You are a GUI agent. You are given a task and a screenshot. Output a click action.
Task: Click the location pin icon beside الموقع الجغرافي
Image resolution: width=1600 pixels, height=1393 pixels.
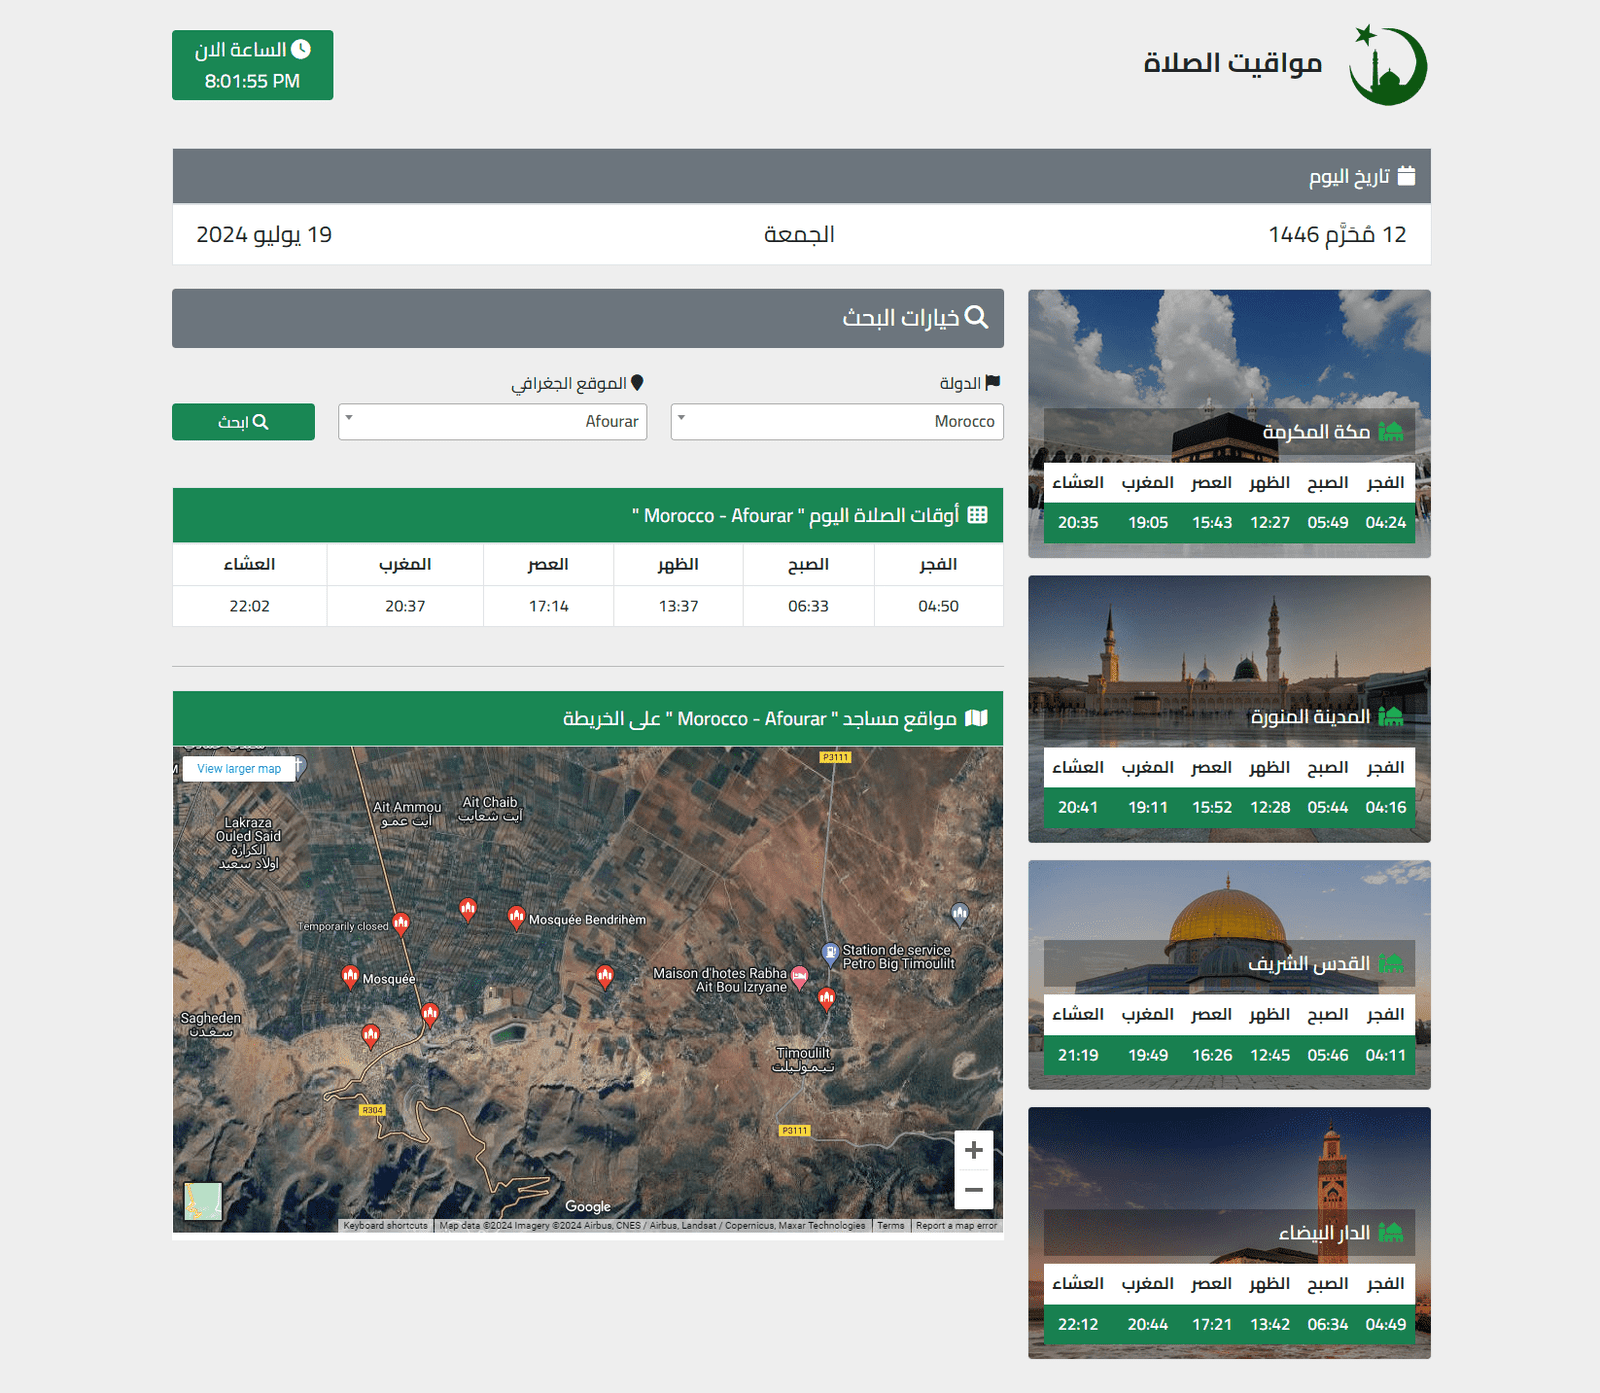pyautogui.click(x=637, y=383)
